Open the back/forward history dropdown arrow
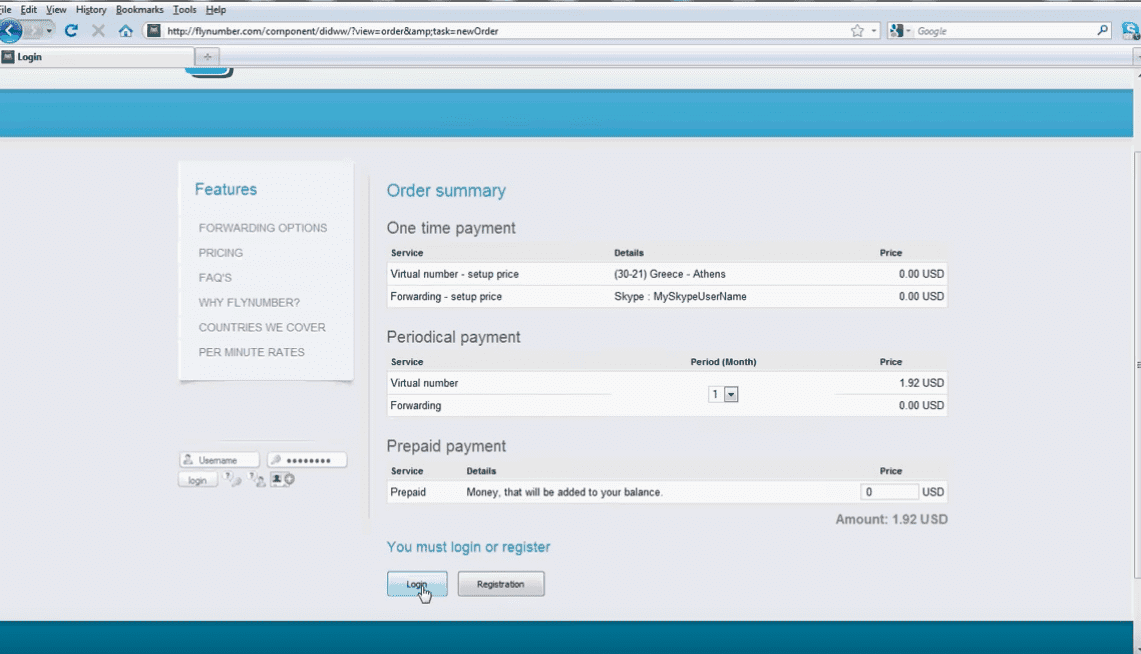Image resolution: width=1141 pixels, height=654 pixels. tap(49, 31)
